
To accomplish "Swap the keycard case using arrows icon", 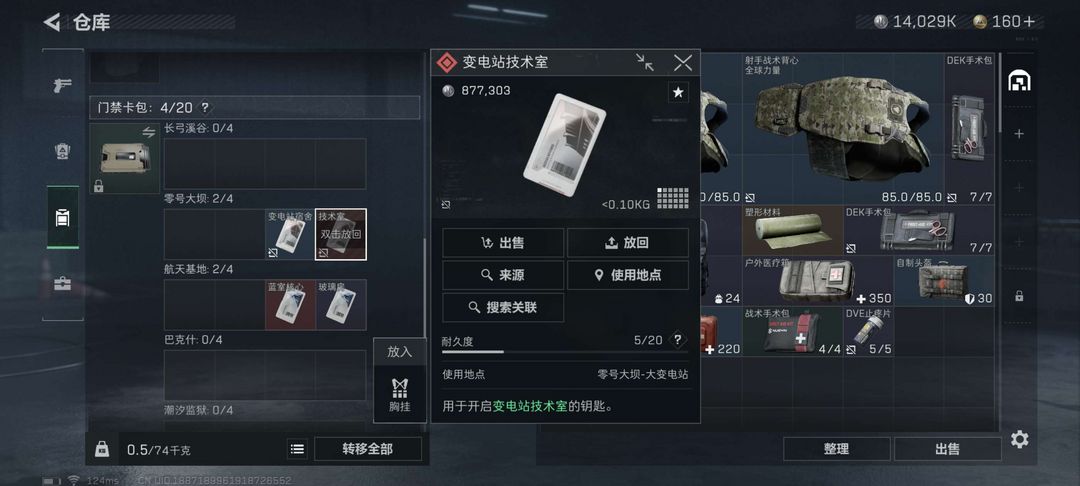I will tap(149, 132).
